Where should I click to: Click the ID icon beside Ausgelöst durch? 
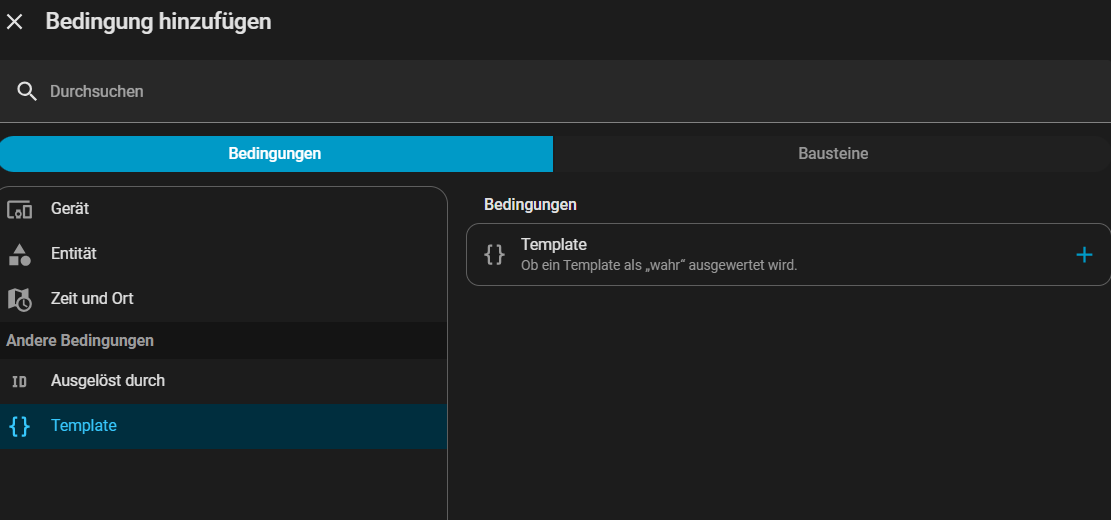(20, 381)
